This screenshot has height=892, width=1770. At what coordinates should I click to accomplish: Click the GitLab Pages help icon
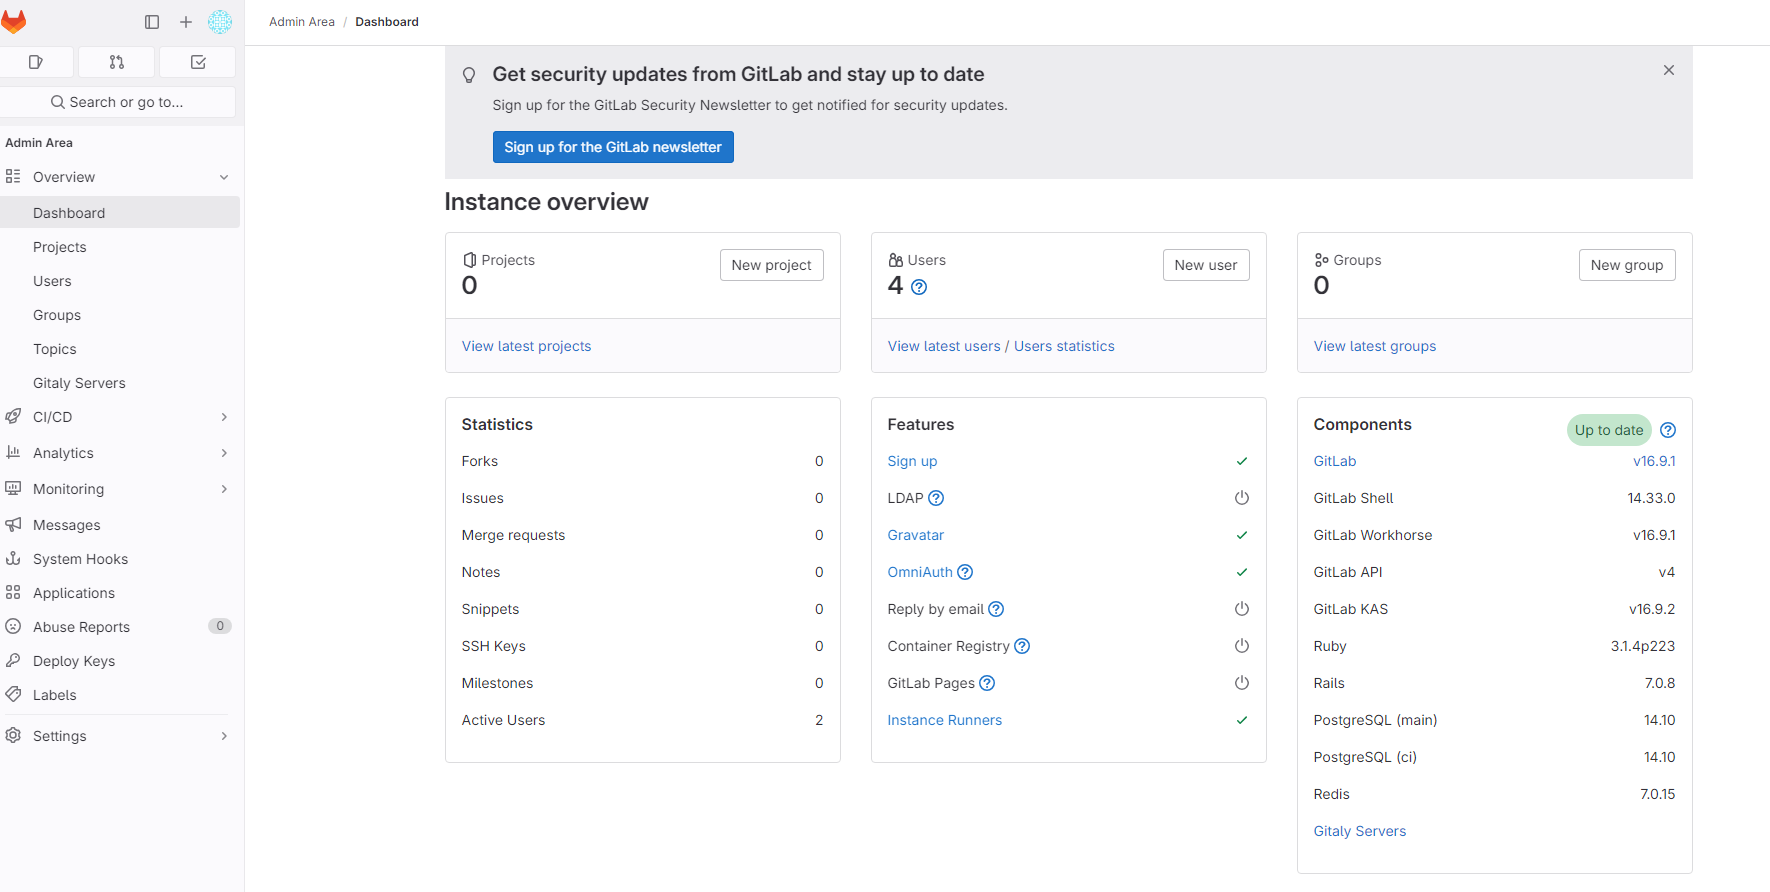[x=987, y=683]
